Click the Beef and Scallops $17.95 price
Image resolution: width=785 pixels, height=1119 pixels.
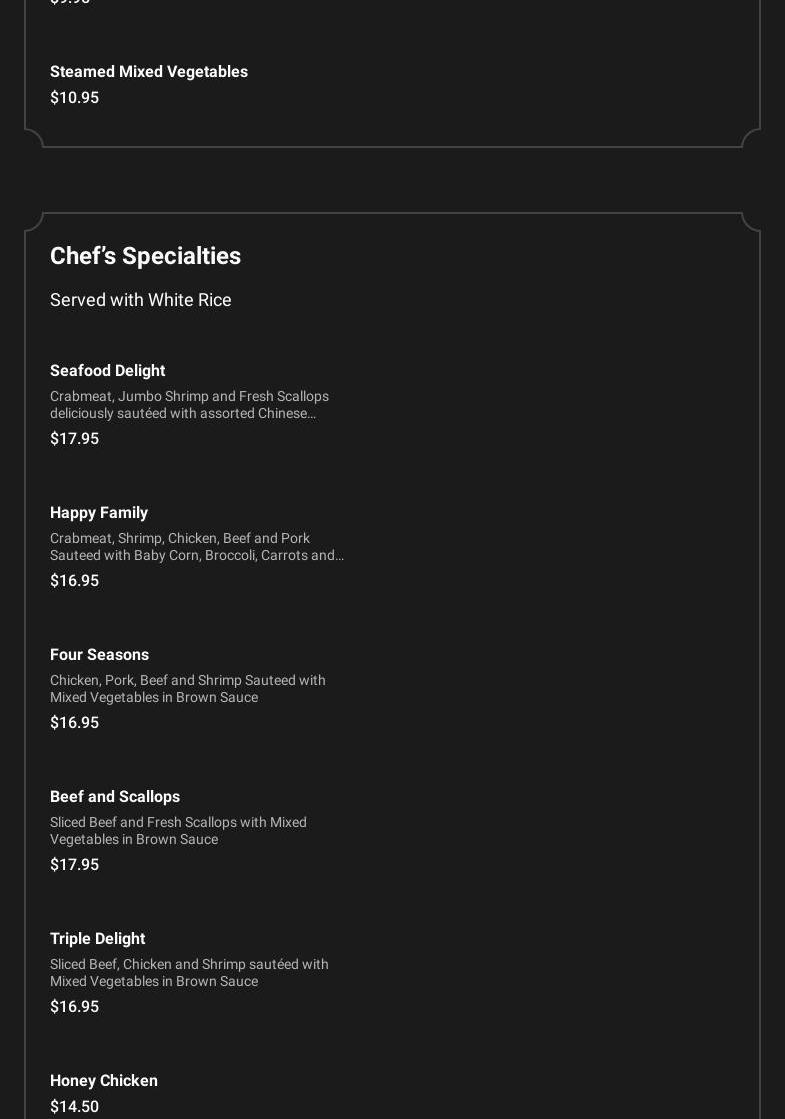(x=74, y=865)
